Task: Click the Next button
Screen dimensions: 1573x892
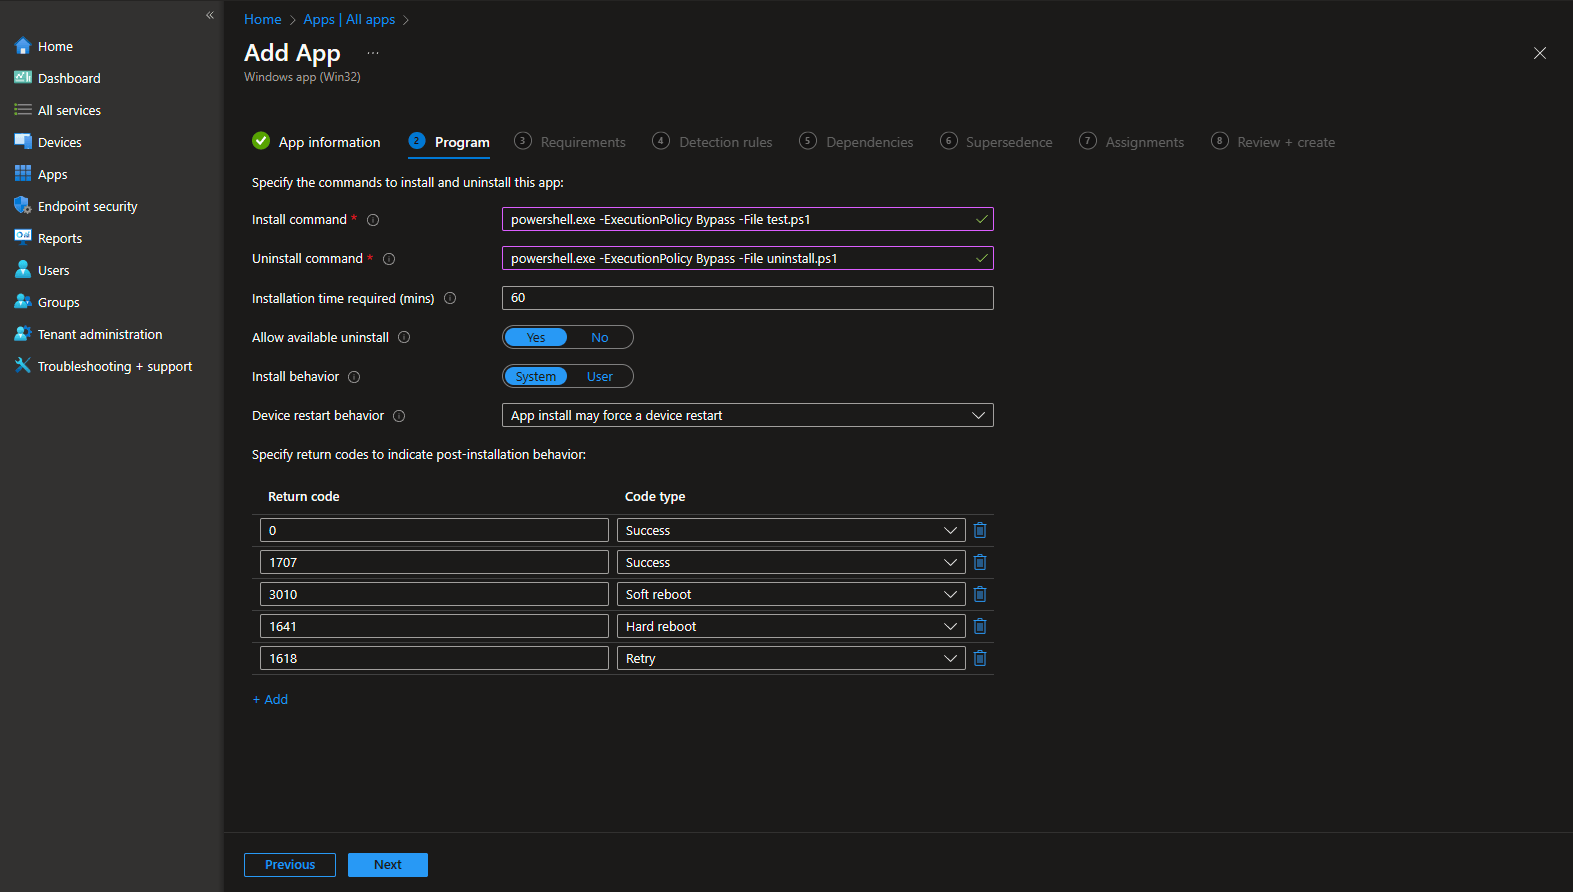Action: coord(388,865)
